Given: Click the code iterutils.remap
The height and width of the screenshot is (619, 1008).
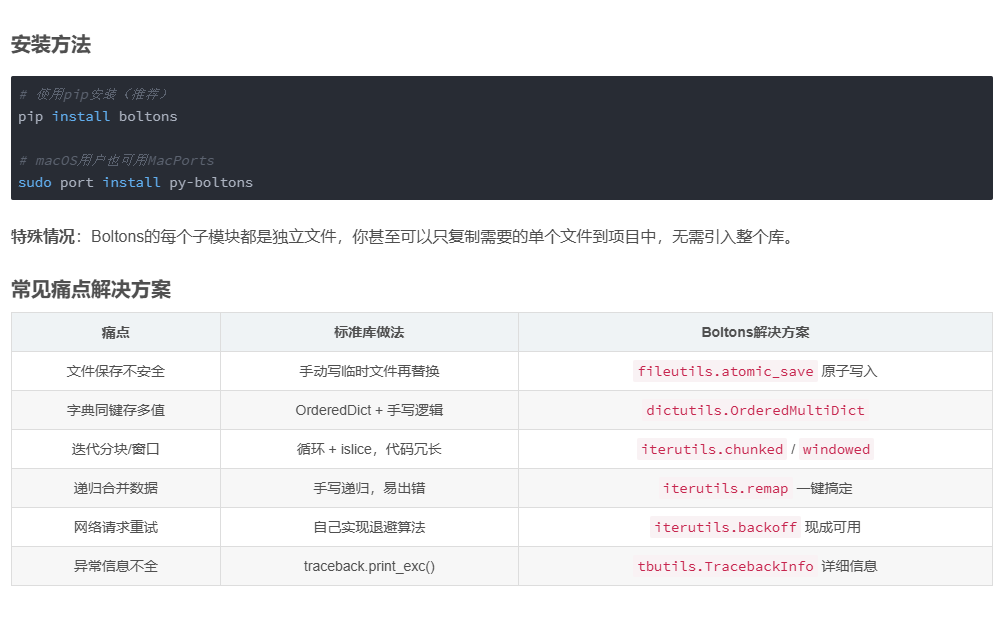Looking at the screenshot, I should 725,489.
